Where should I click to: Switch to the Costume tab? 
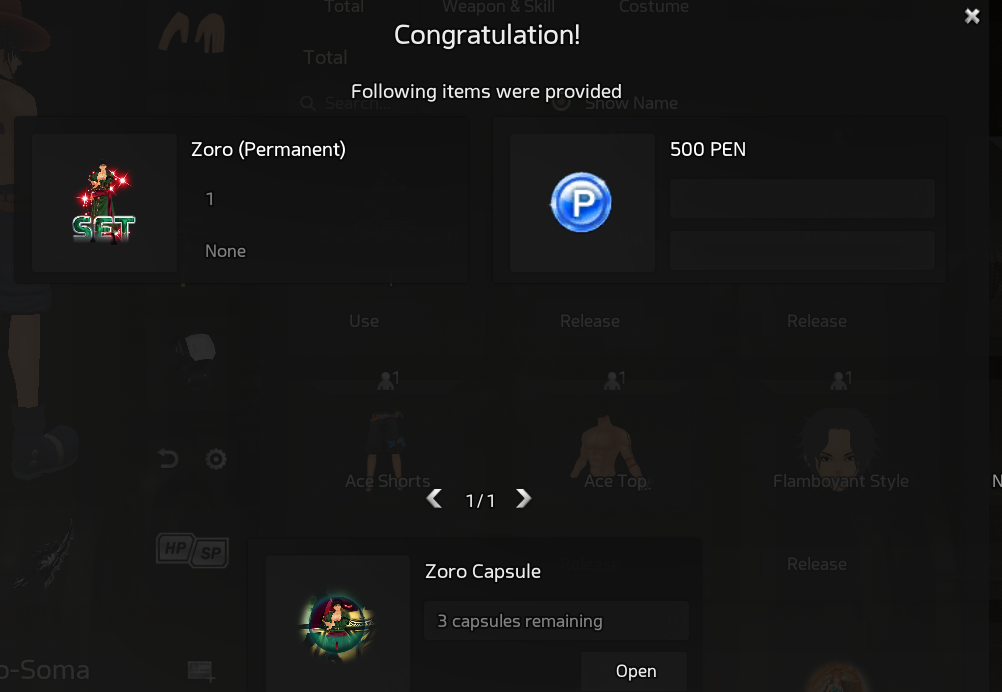(x=653, y=7)
